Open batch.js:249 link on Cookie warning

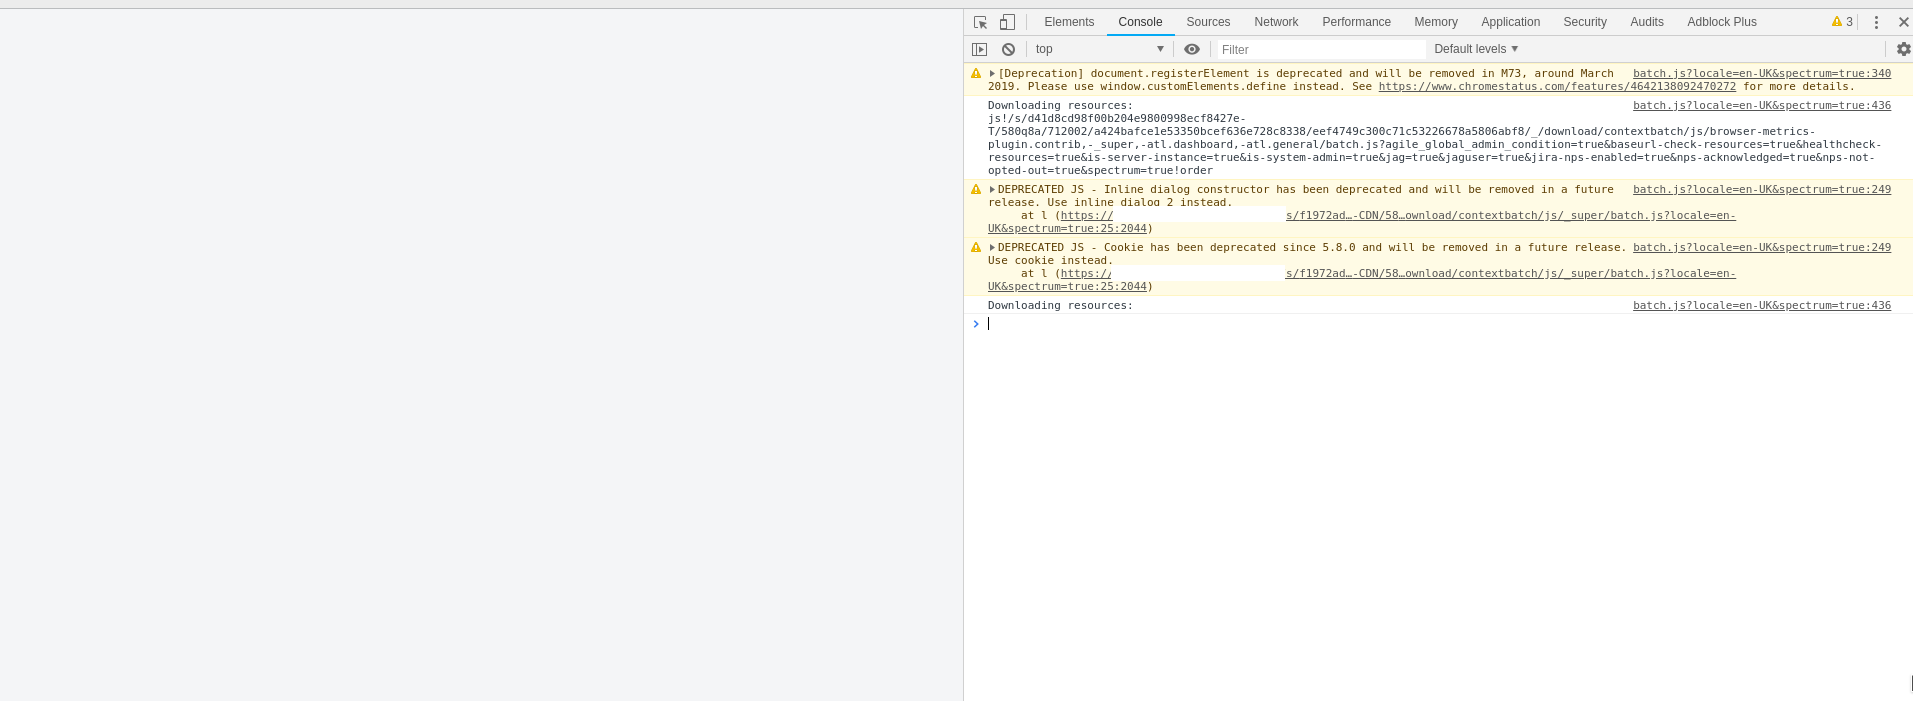pyautogui.click(x=1762, y=248)
